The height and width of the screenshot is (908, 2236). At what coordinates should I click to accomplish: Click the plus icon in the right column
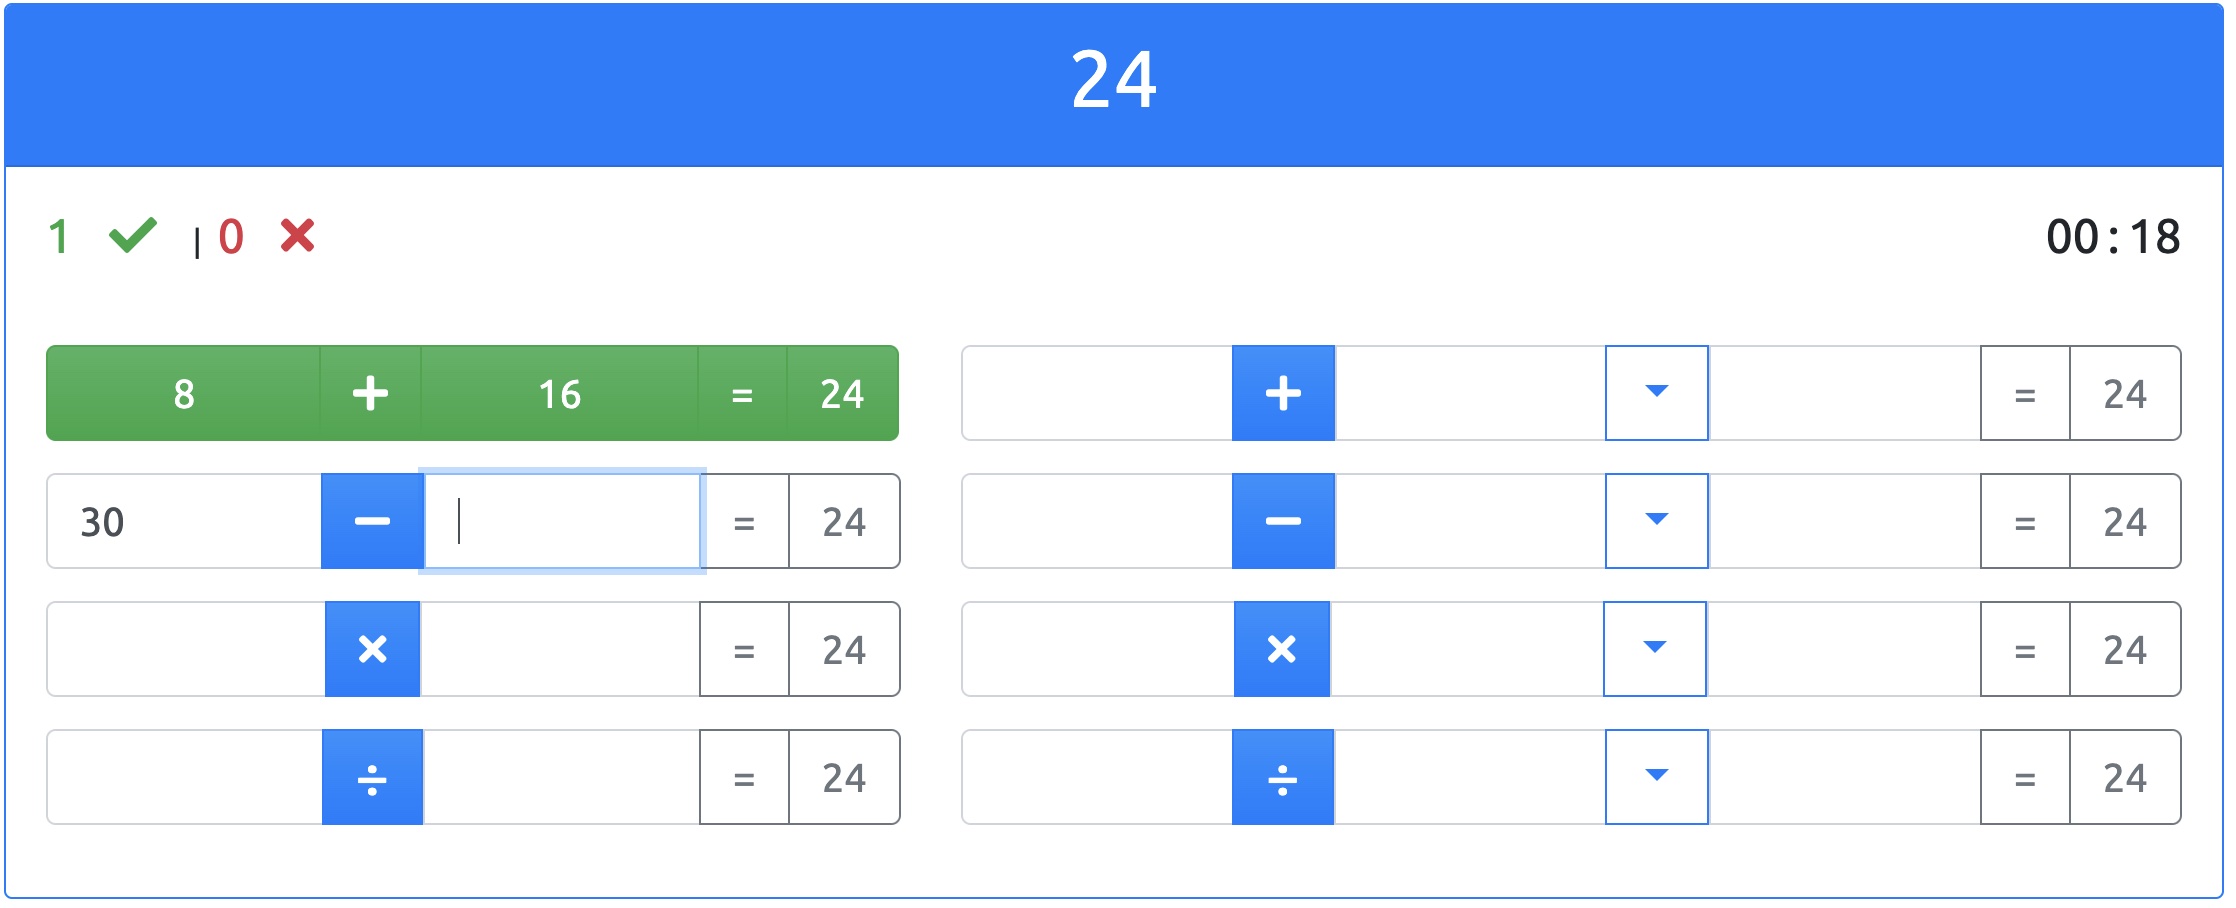tap(1283, 393)
